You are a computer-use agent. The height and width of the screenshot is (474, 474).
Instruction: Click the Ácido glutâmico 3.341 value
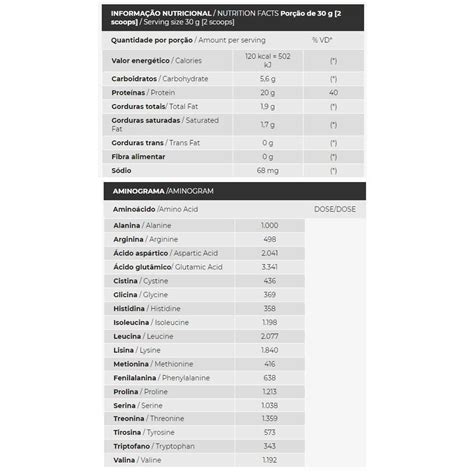[x=269, y=267]
